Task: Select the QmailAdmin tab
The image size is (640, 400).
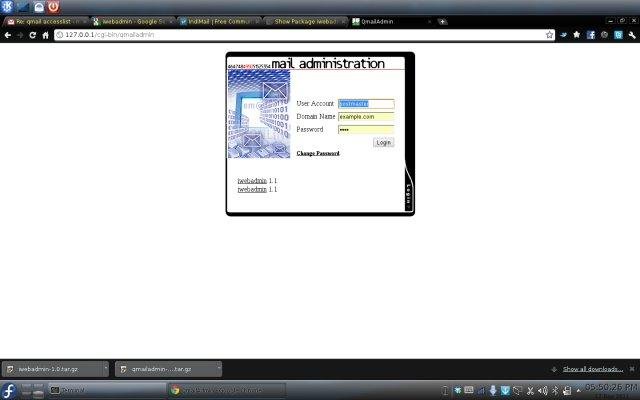Action: [x=391, y=22]
